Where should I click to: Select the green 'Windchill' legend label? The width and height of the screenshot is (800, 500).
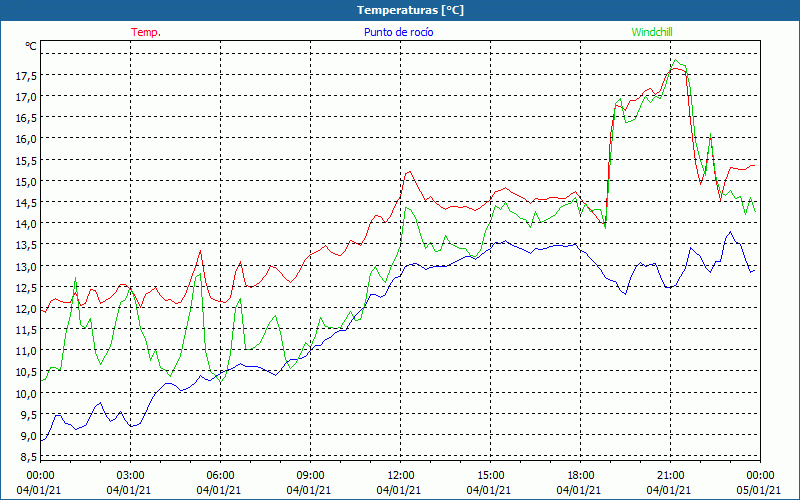coord(652,32)
